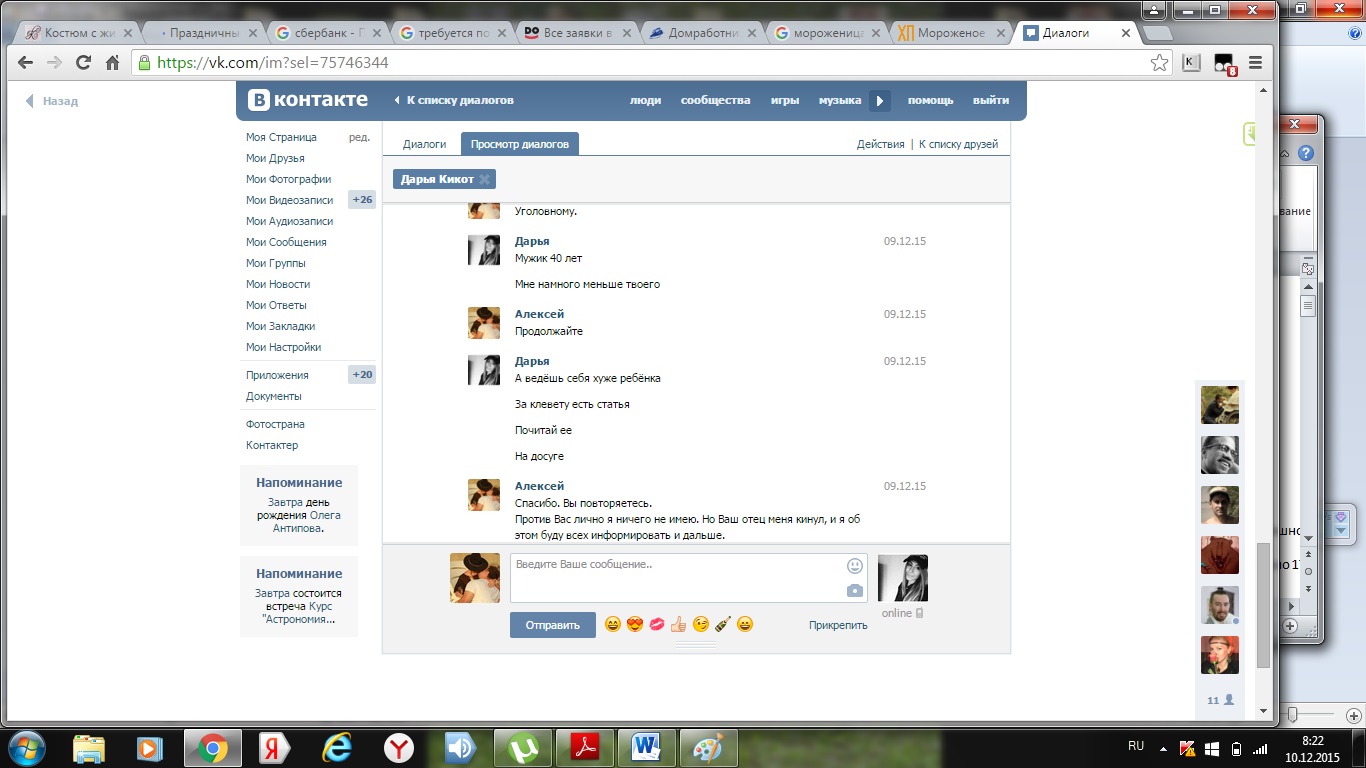The image size is (1366, 768).
Task: Remove the Дарья Кикот dialog tab with its X
Action: (484, 179)
